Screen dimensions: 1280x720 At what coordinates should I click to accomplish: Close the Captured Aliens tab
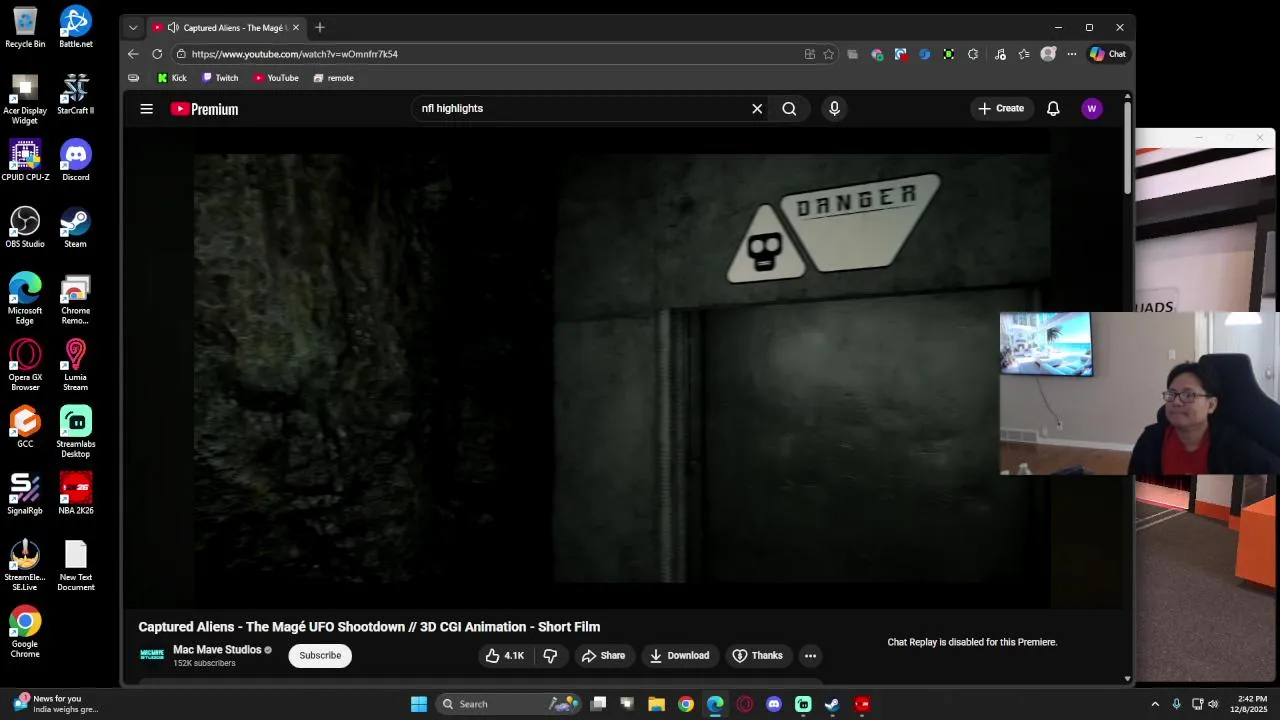tap(295, 28)
